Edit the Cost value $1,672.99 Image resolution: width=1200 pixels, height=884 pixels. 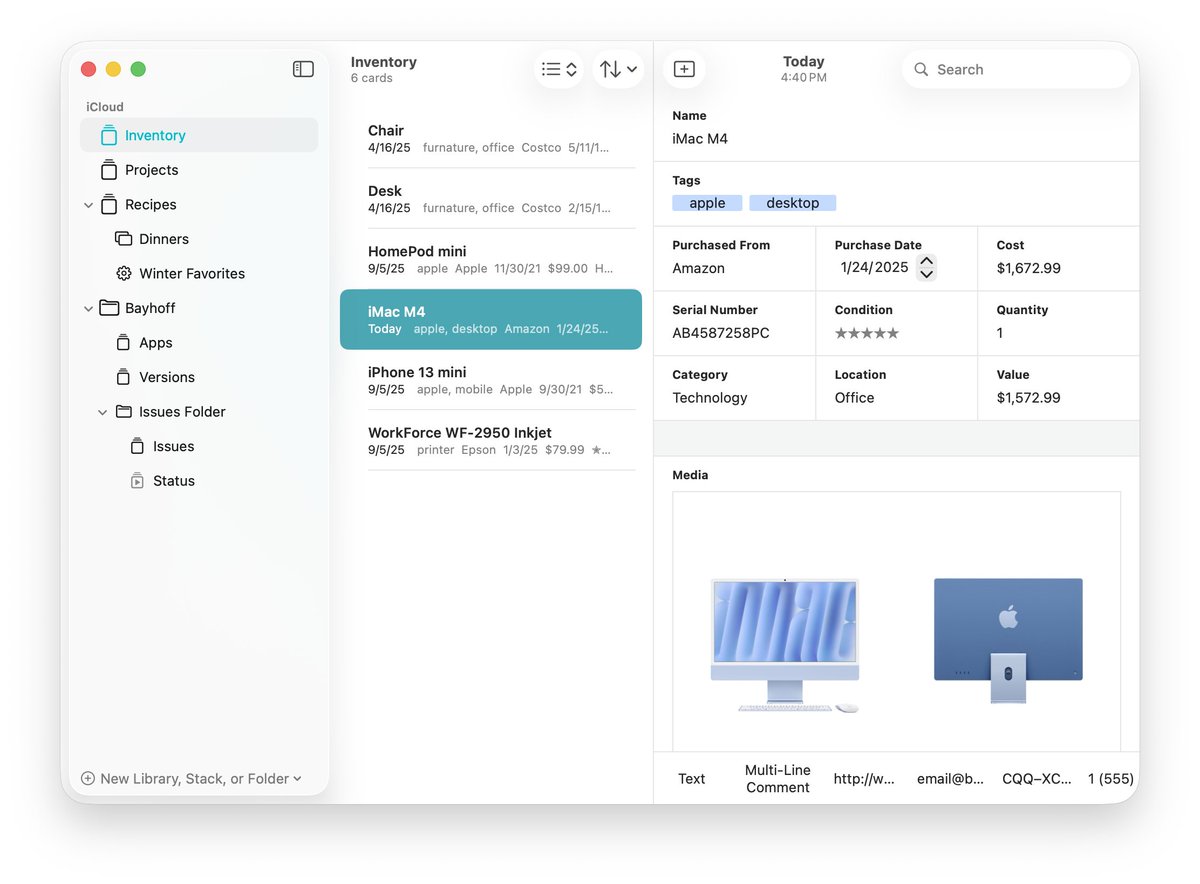pyautogui.click(x=1028, y=268)
